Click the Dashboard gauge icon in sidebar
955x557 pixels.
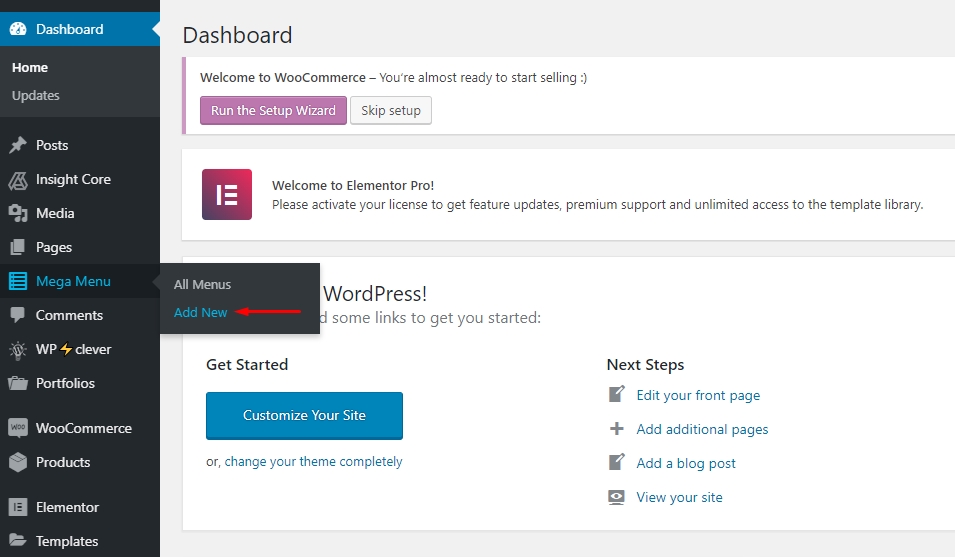18,29
